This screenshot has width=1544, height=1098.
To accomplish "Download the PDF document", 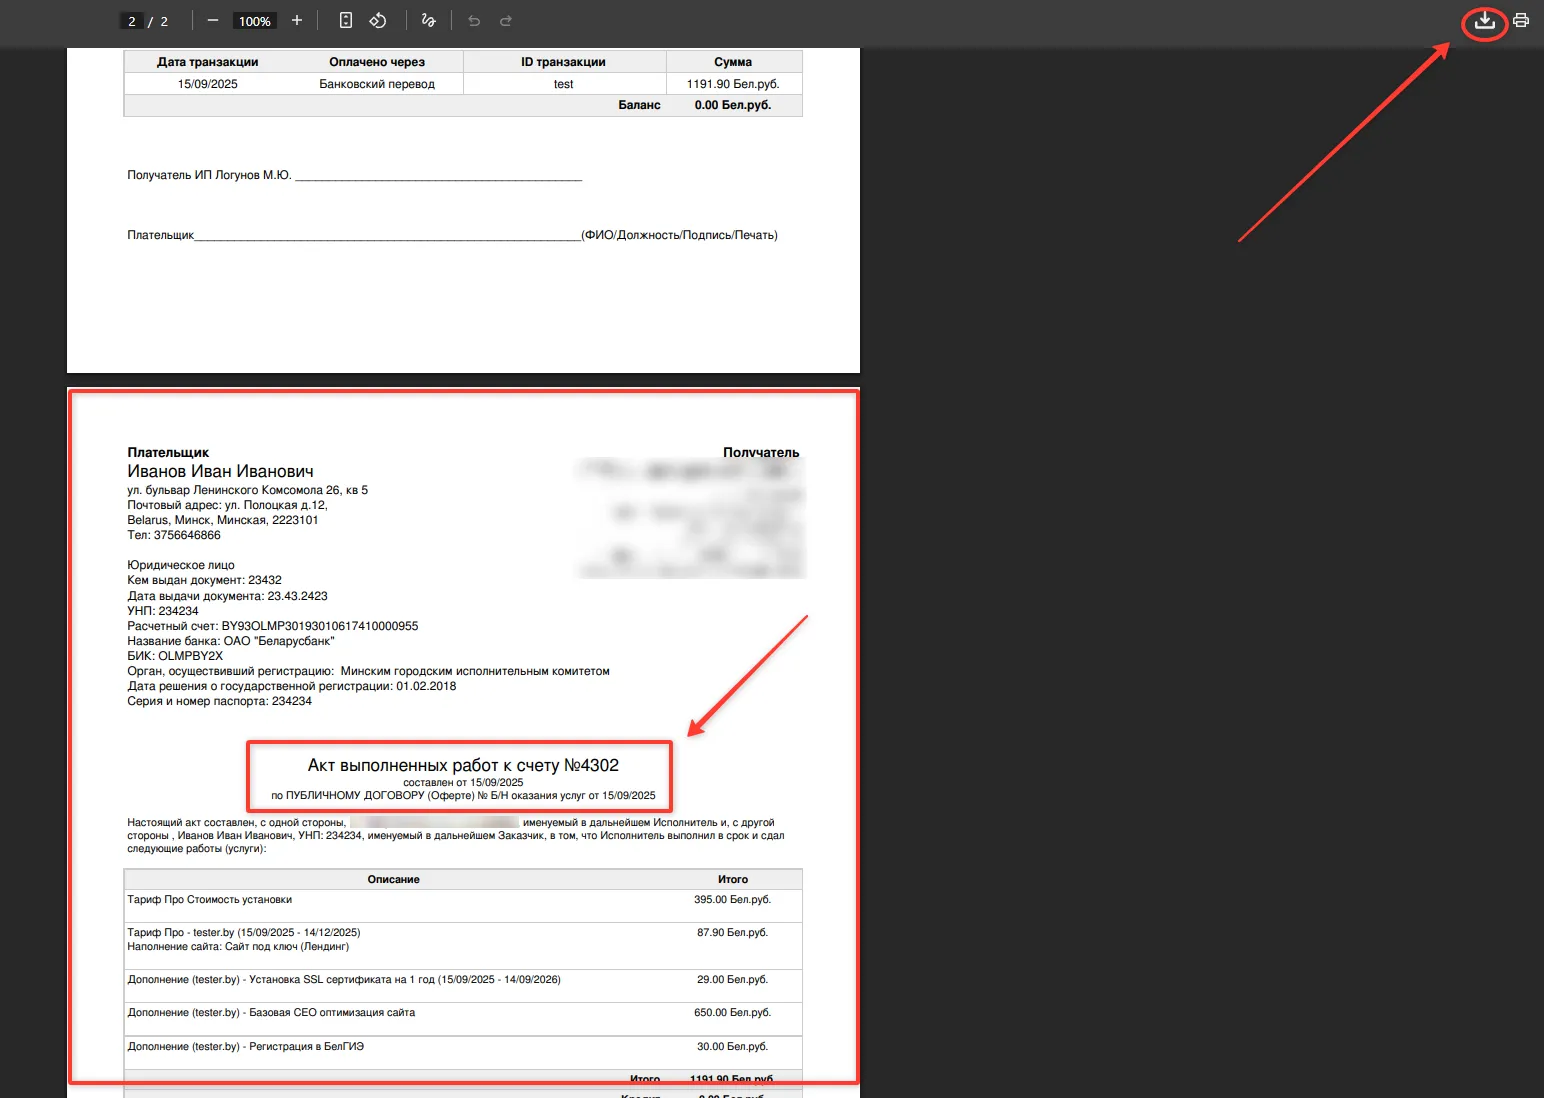I will [x=1484, y=21].
